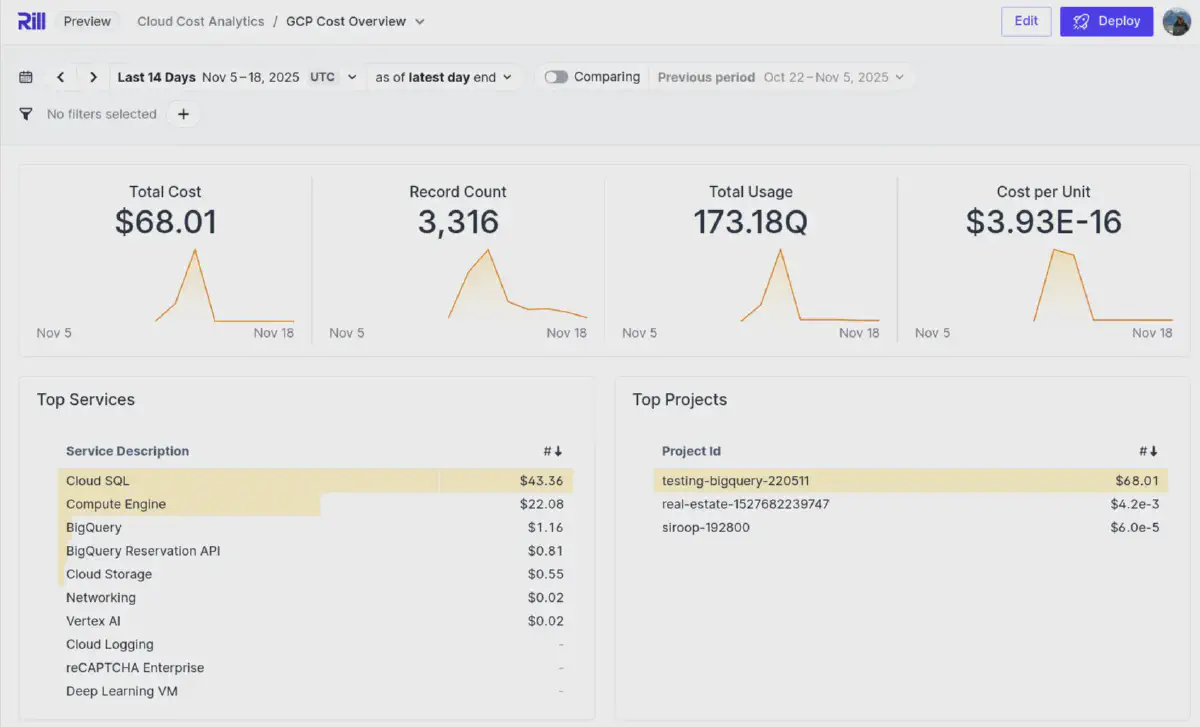Select the BigQuery service row

(315, 527)
